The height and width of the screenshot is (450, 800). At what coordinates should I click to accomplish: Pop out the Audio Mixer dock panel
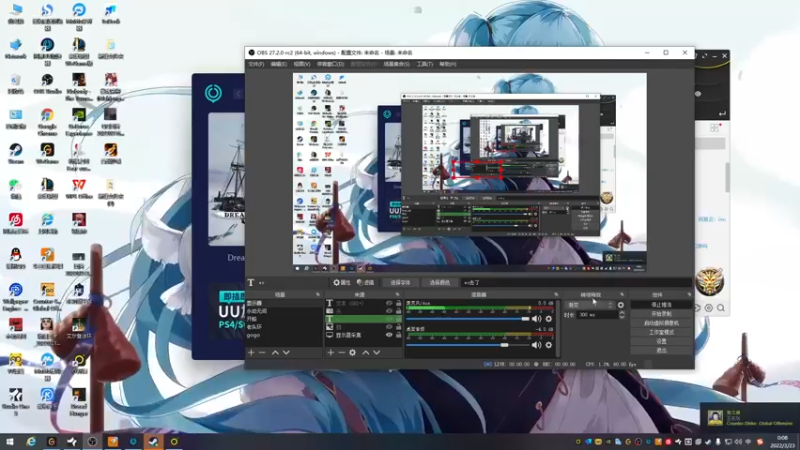click(556, 295)
